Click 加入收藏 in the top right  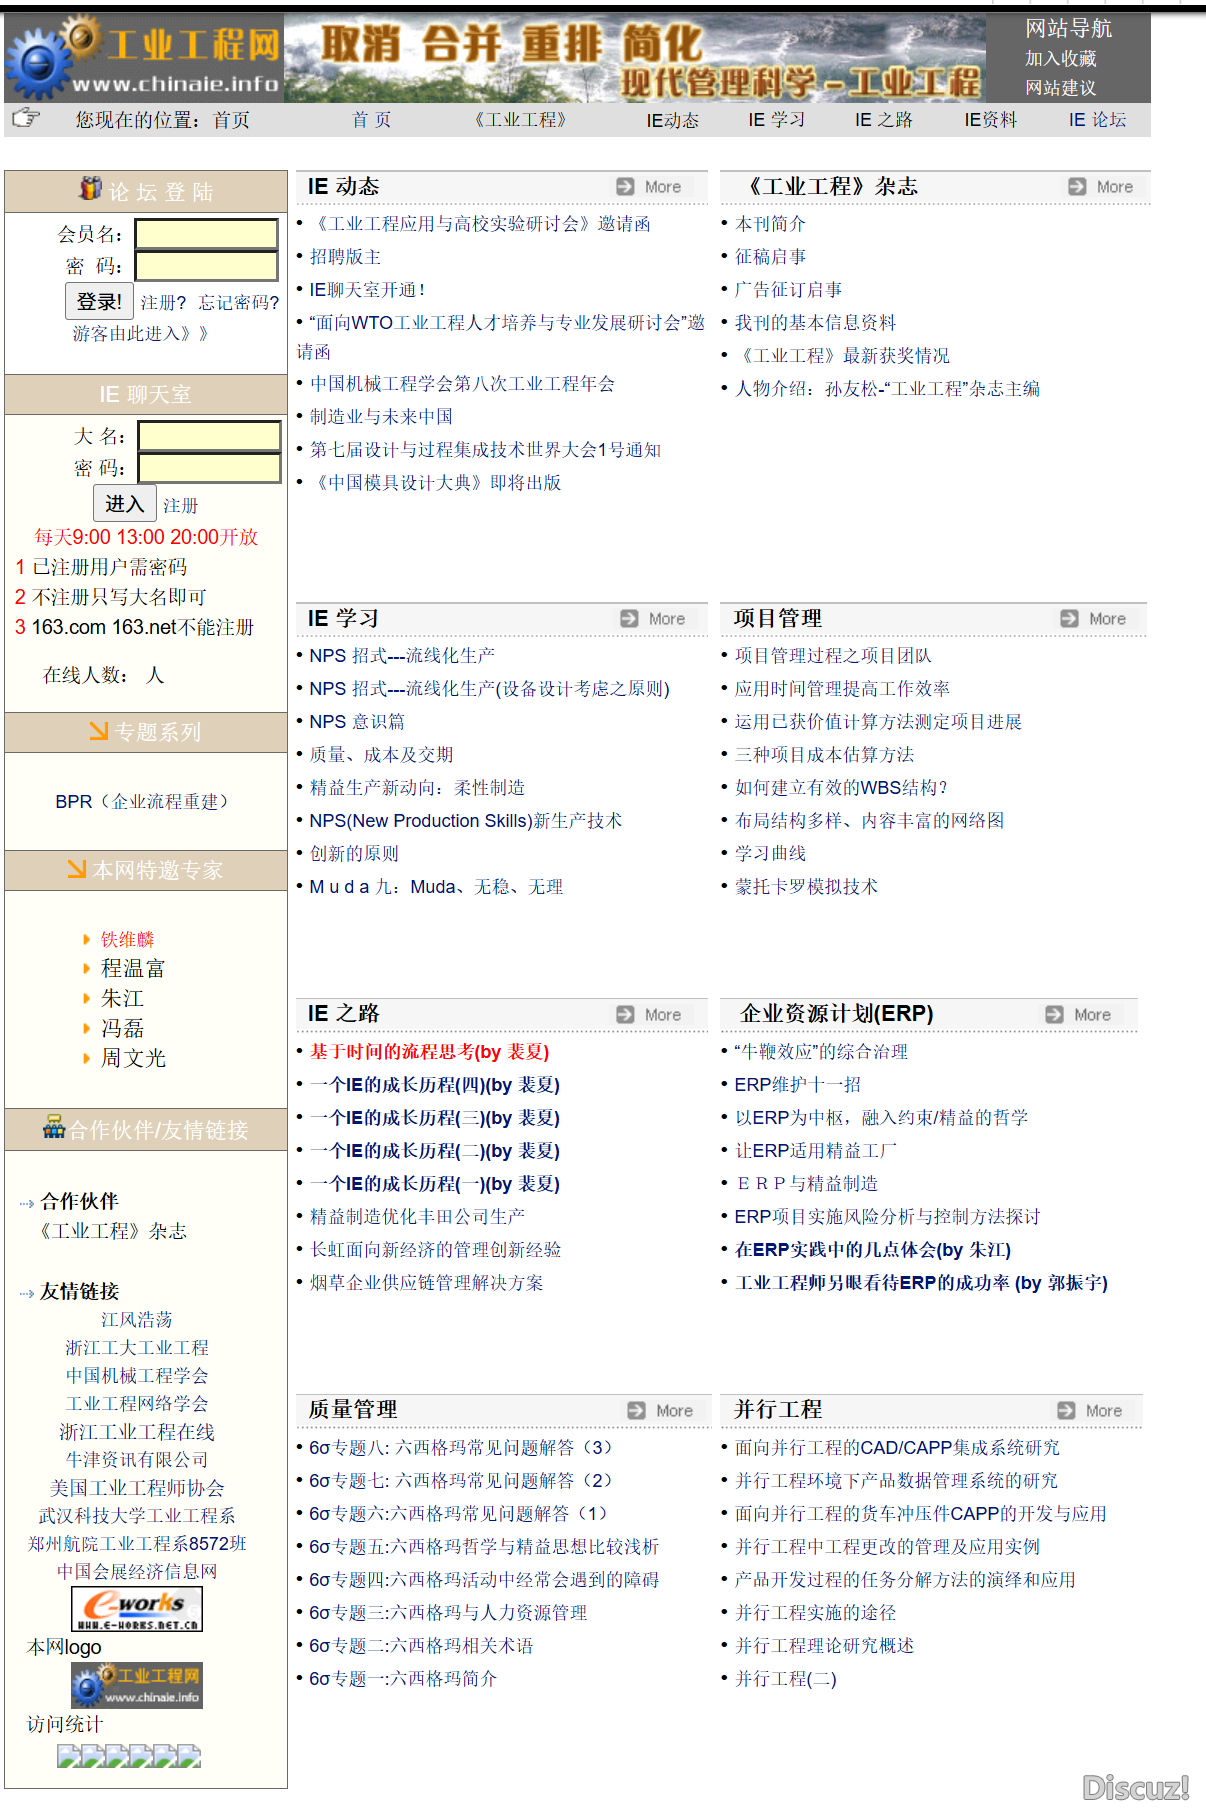coord(1060,59)
